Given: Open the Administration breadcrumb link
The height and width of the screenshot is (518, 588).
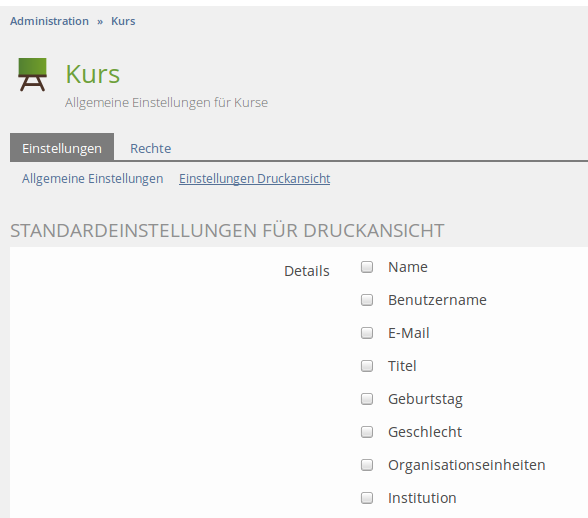Looking at the screenshot, I should click(x=50, y=21).
